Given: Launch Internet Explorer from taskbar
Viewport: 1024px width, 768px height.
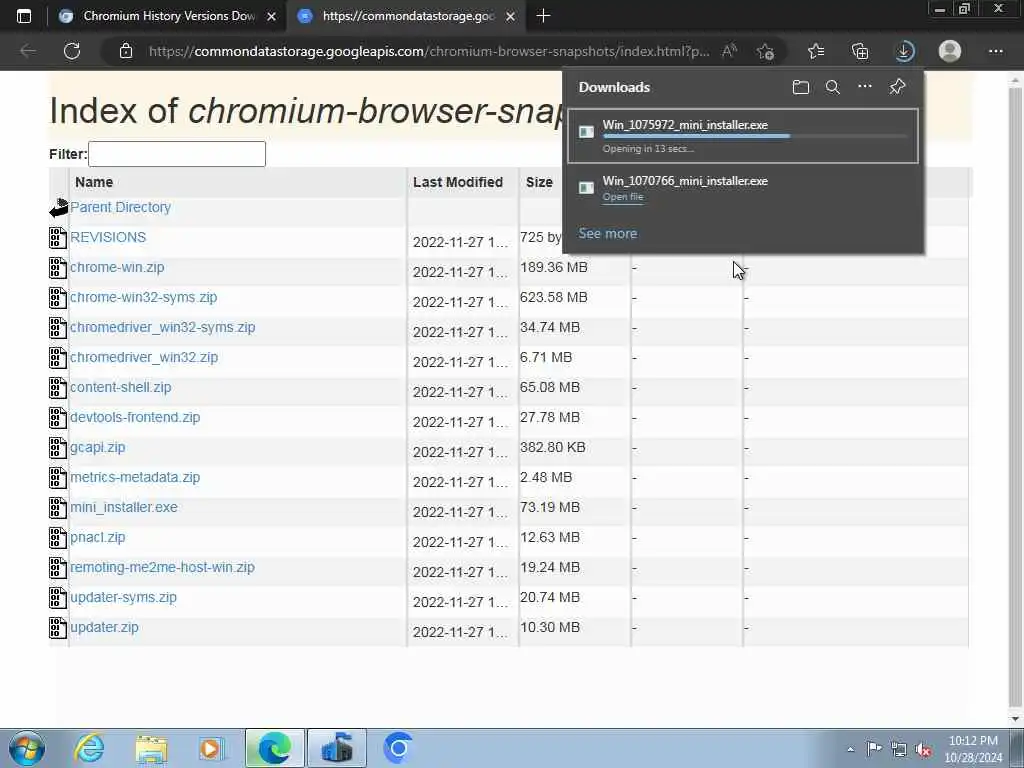Looking at the screenshot, I should pos(89,748).
